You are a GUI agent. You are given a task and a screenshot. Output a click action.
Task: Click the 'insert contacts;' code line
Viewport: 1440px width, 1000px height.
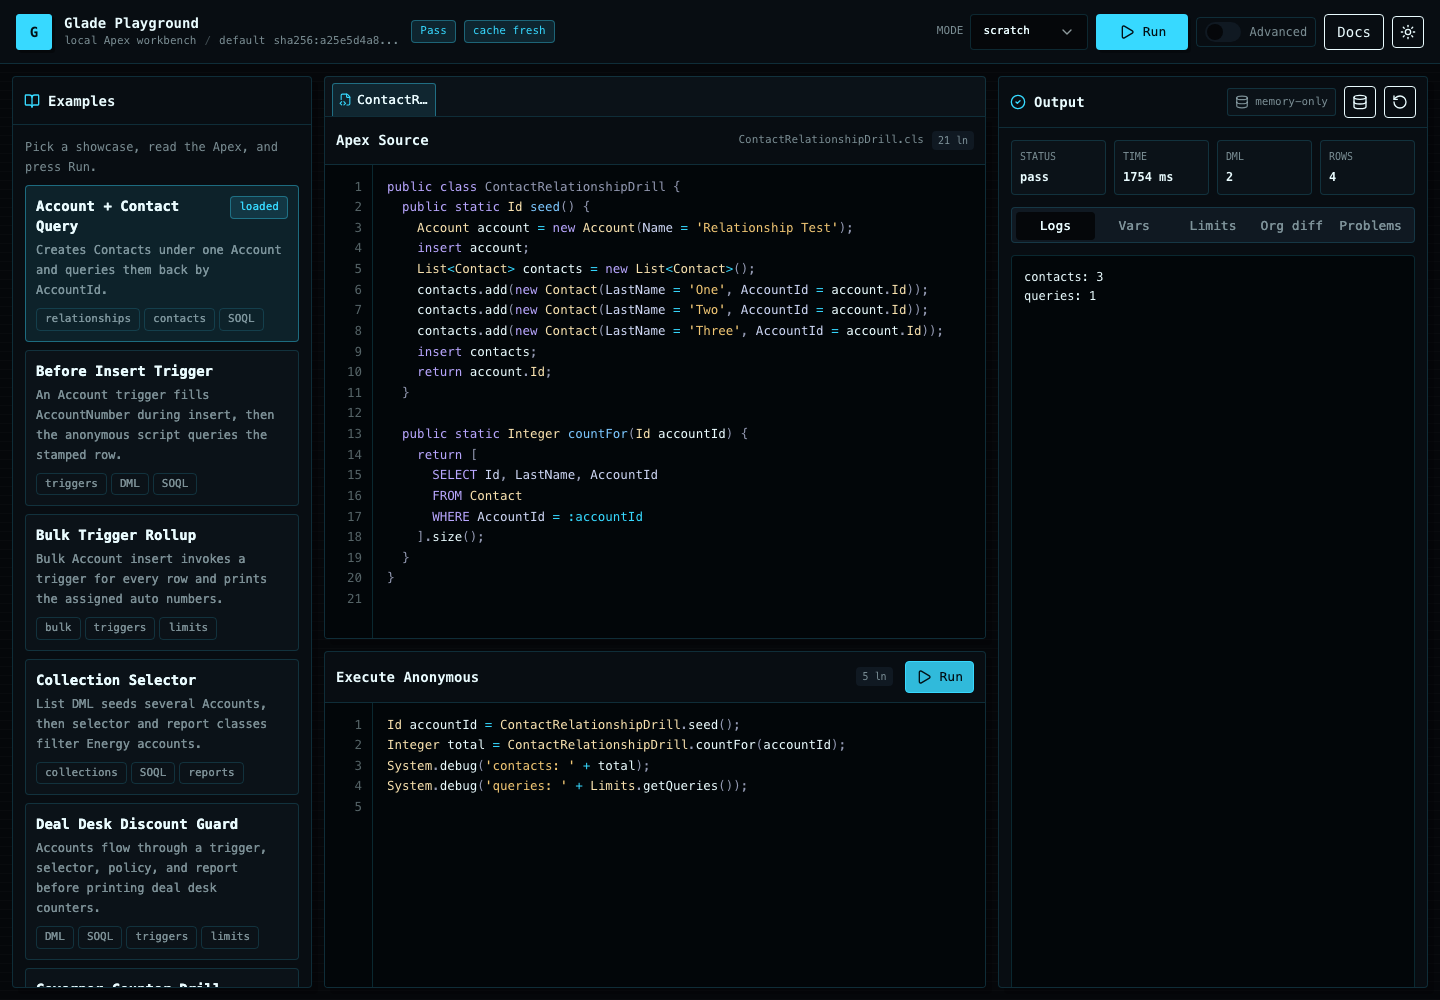(477, 352)
